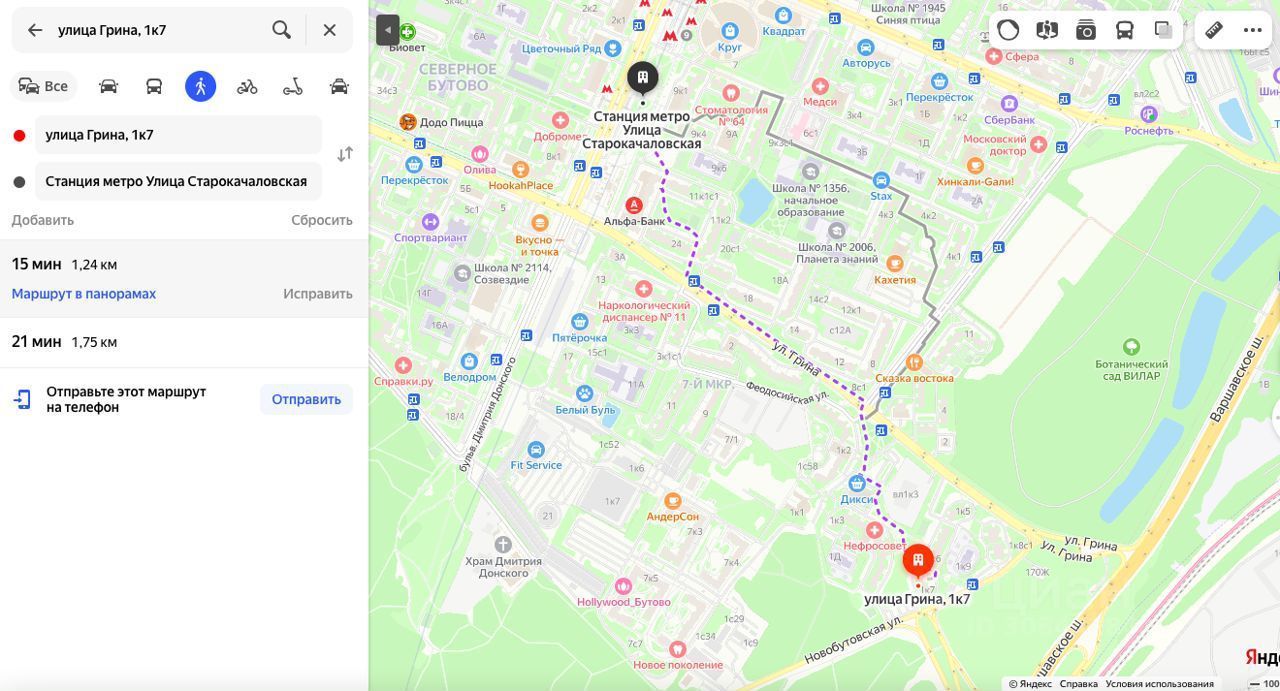
Task: Click the 'Отправить' button
Action: tap(306, 399)
